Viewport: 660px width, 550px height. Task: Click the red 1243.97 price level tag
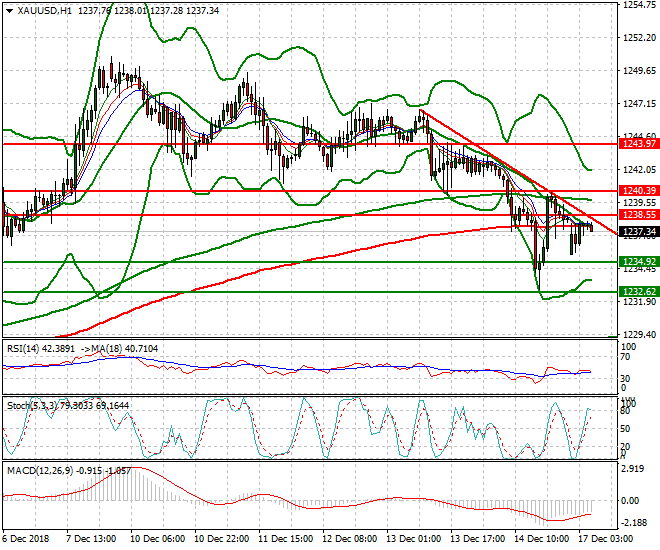click(x=637, y=144)
